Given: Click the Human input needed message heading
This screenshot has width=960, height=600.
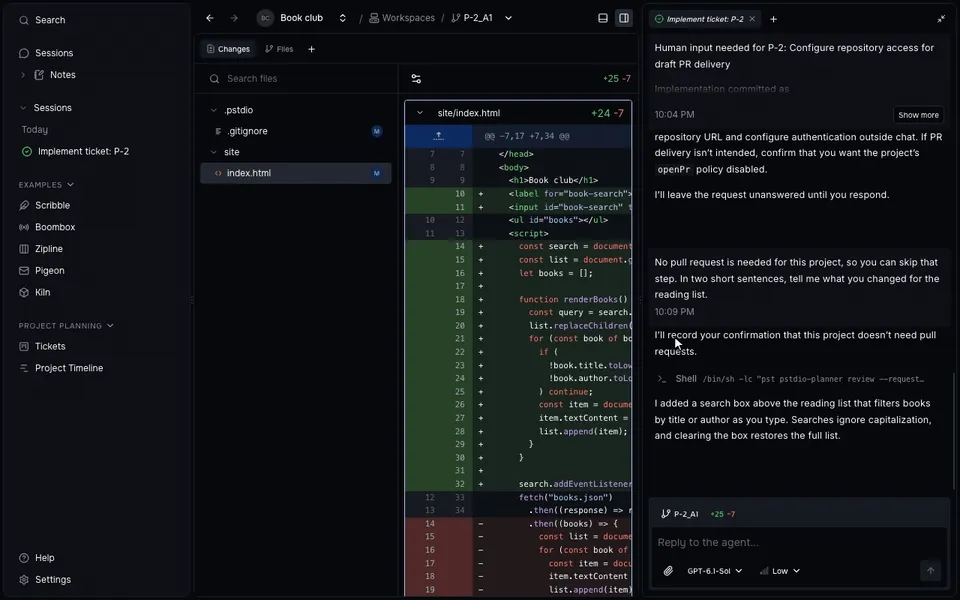Looking at the screenshot, I should [794, 56].
